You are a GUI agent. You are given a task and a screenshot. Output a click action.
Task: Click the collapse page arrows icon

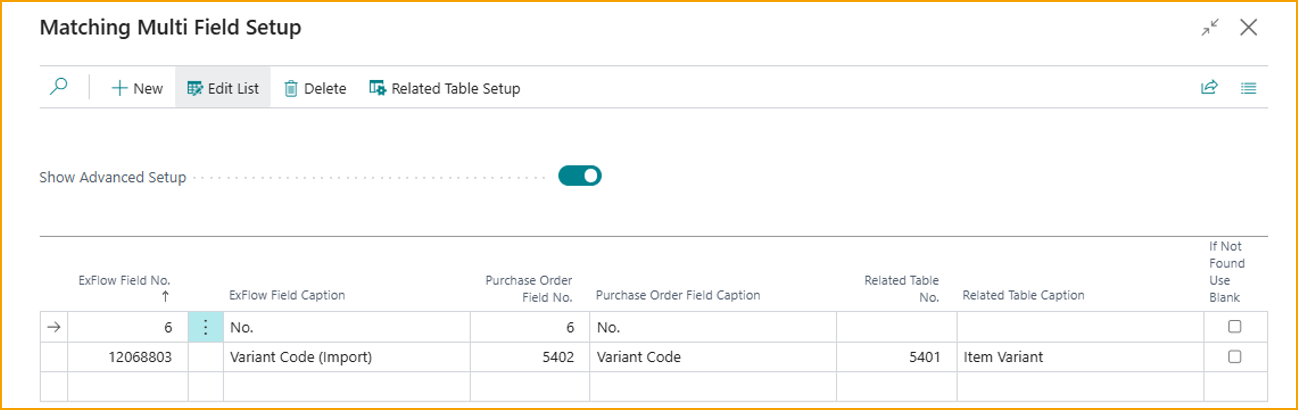pos(1210,28)
